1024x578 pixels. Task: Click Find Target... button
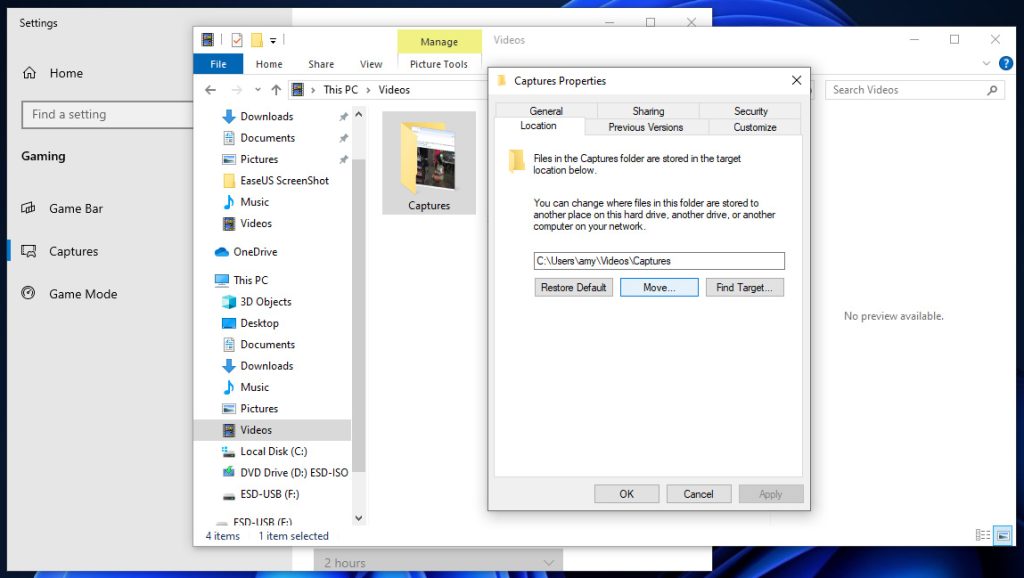tap(744, 287)
